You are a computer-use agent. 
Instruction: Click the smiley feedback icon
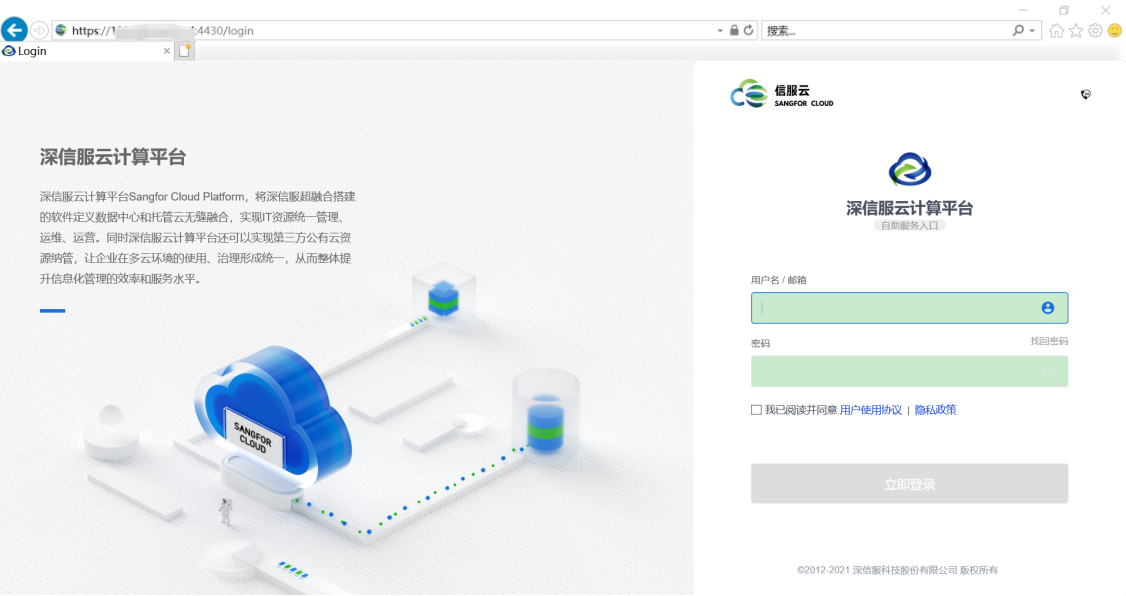(x=1115, y=30)
